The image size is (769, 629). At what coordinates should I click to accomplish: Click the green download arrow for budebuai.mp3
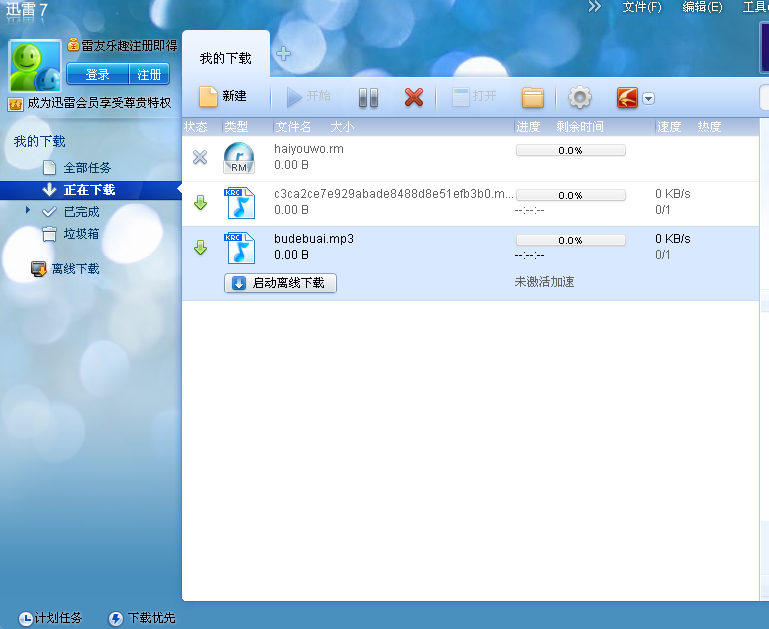click(200, 248)
